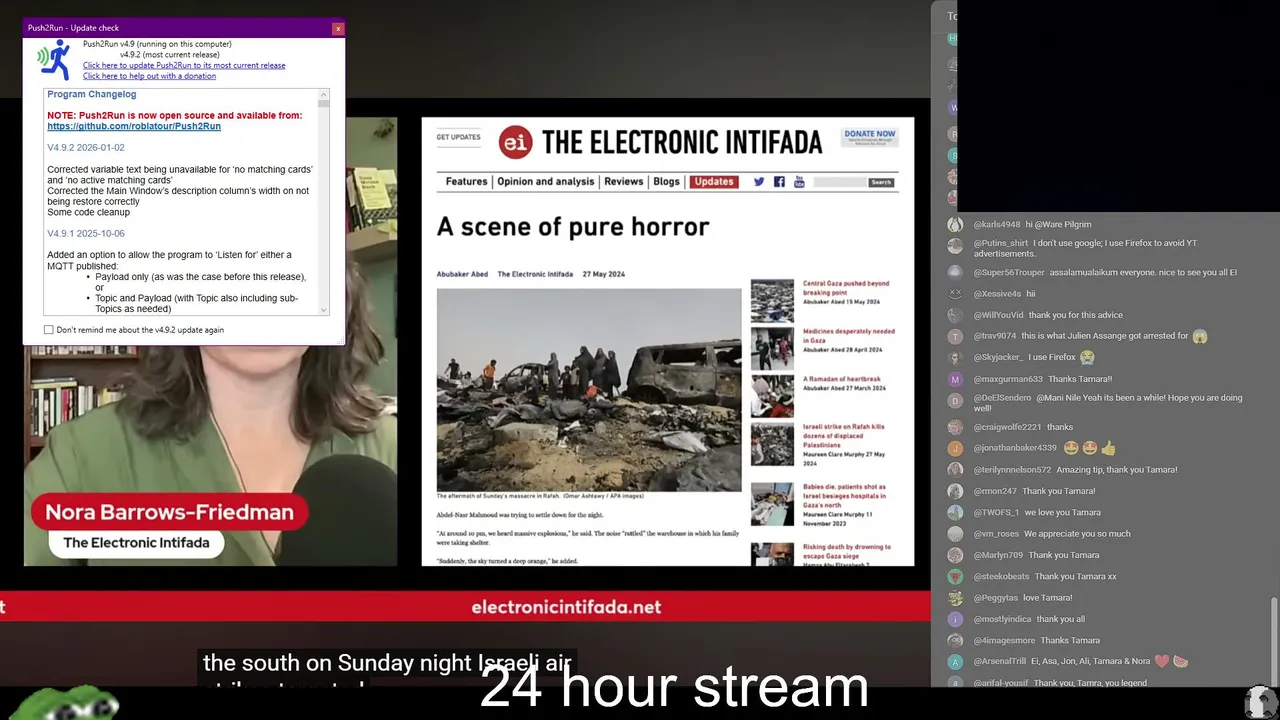Open 'Israel strike on Rafah kills dozens' link
This screenshot has height=720, width=1280.
click(844, 436)
